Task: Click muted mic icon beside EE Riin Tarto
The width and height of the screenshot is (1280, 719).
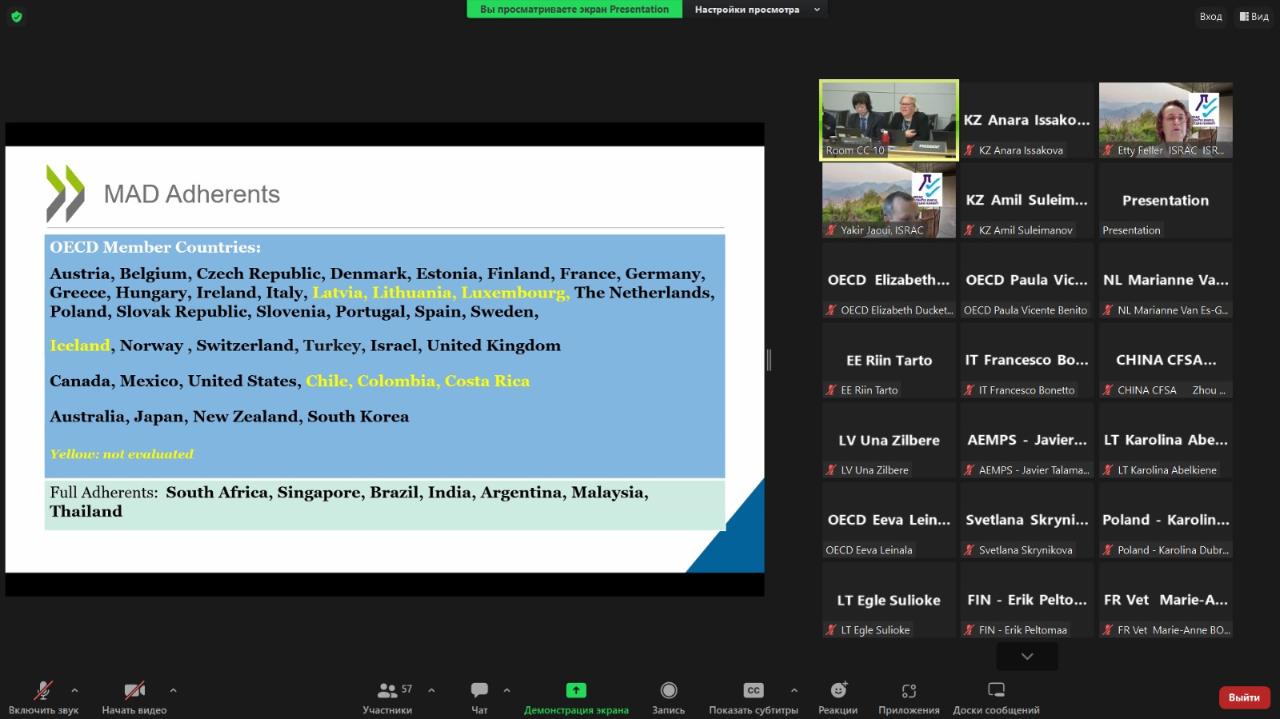Action: 831,390
